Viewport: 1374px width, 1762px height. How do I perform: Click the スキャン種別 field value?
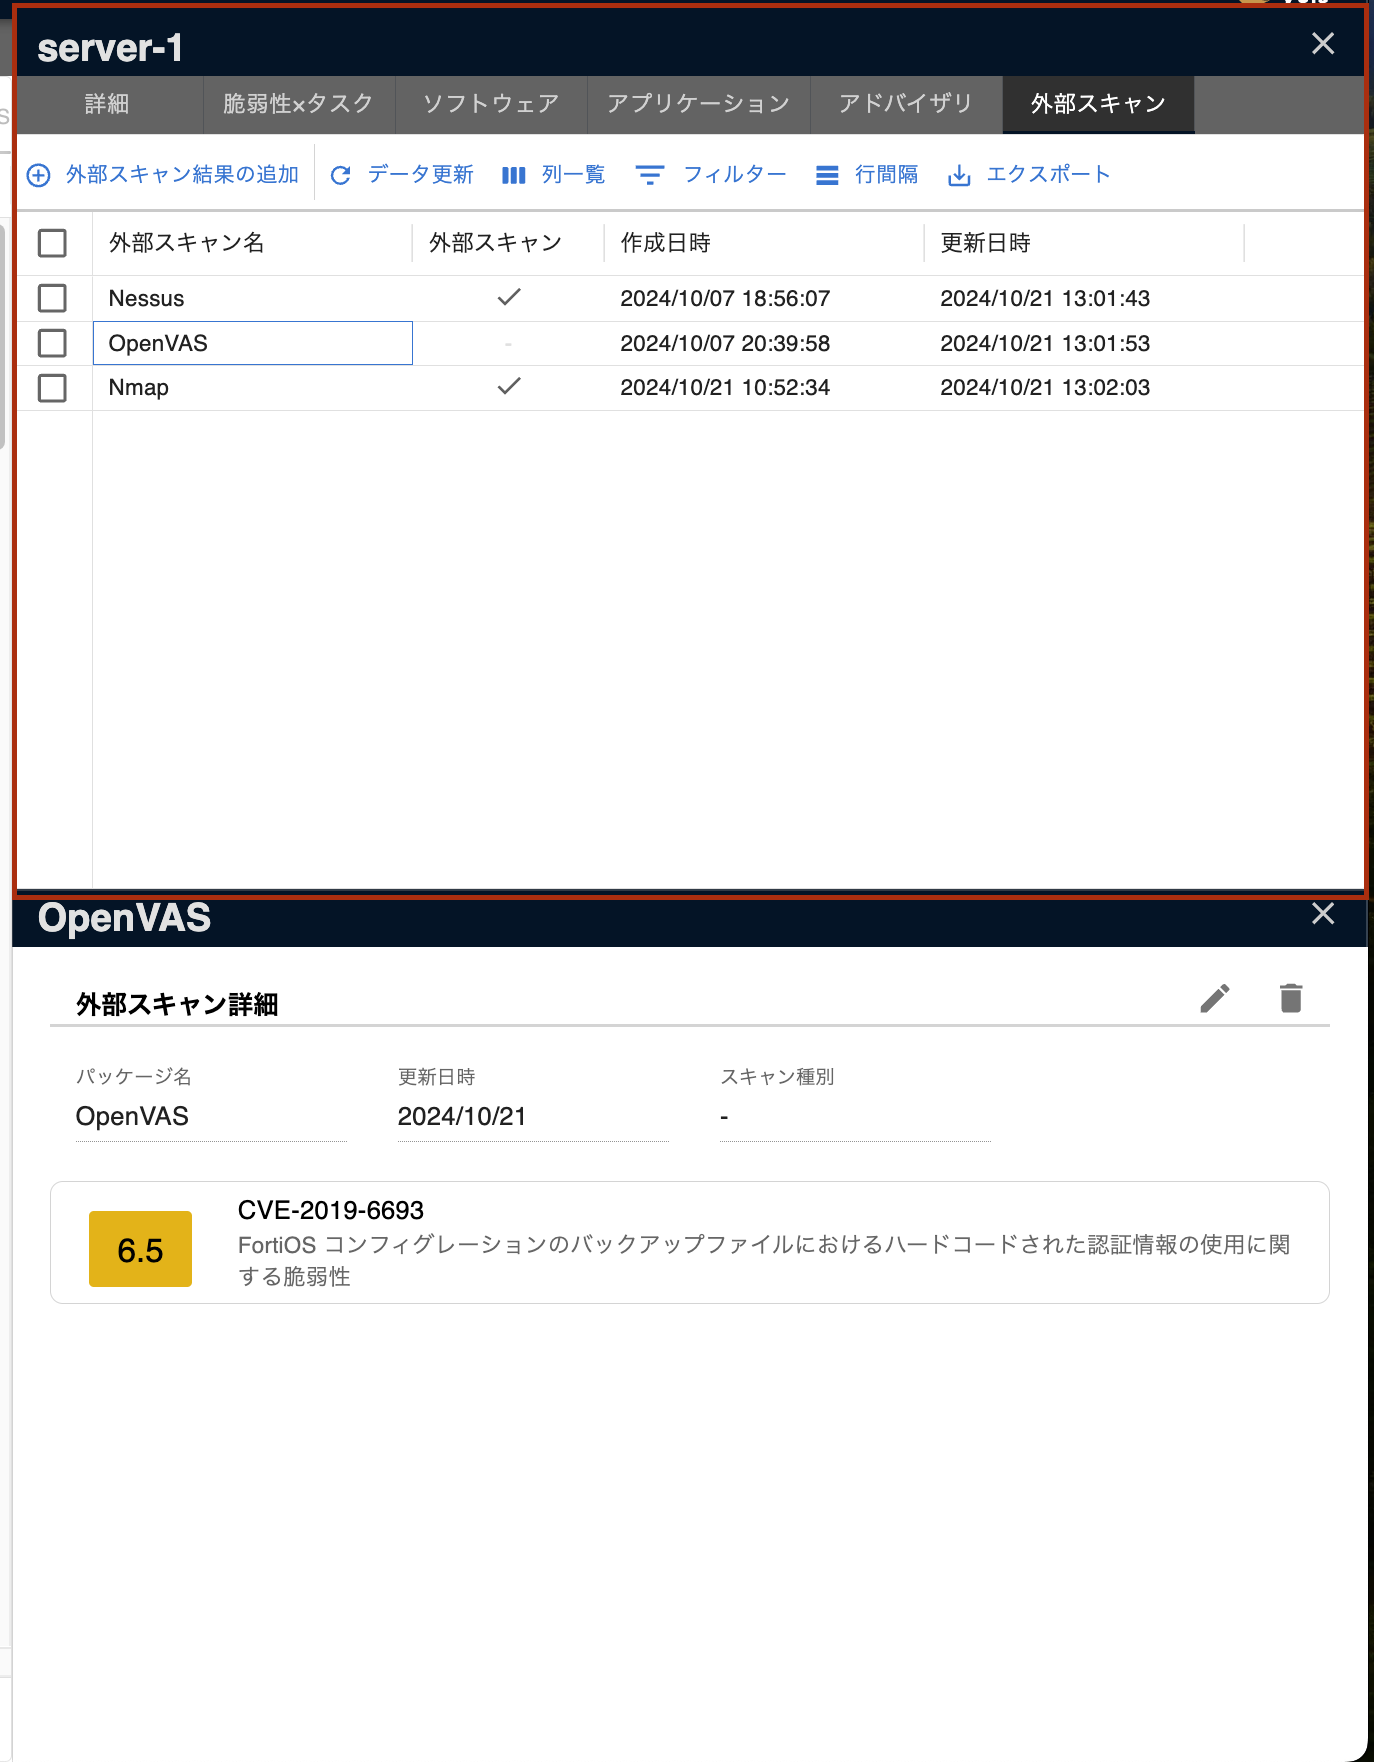[x=855, y=1117]
